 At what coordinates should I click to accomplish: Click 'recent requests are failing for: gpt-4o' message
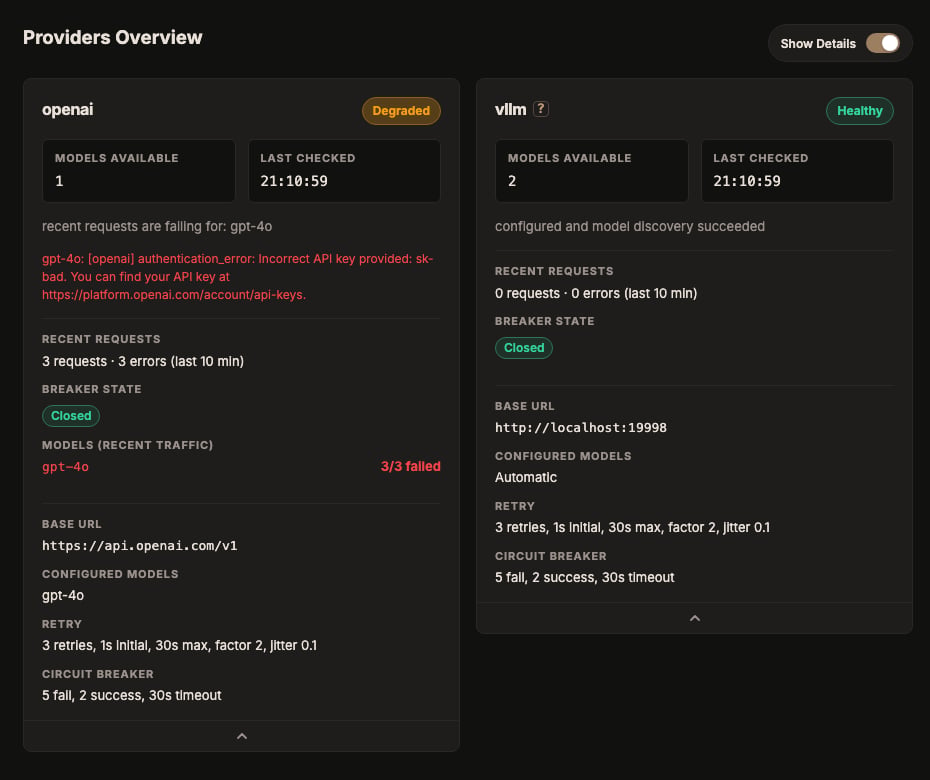tap(157, 227)
